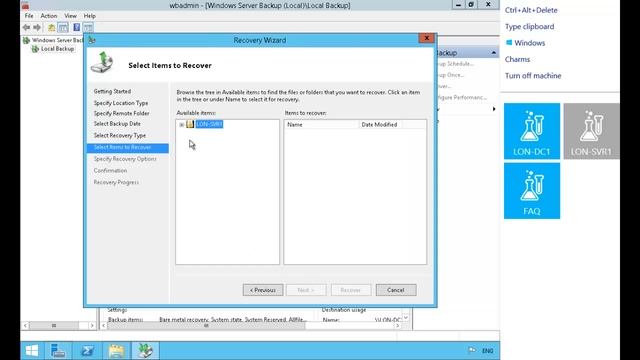Click the Confirmation wizard step
640x360 pixels.
[x=110, y=171]
